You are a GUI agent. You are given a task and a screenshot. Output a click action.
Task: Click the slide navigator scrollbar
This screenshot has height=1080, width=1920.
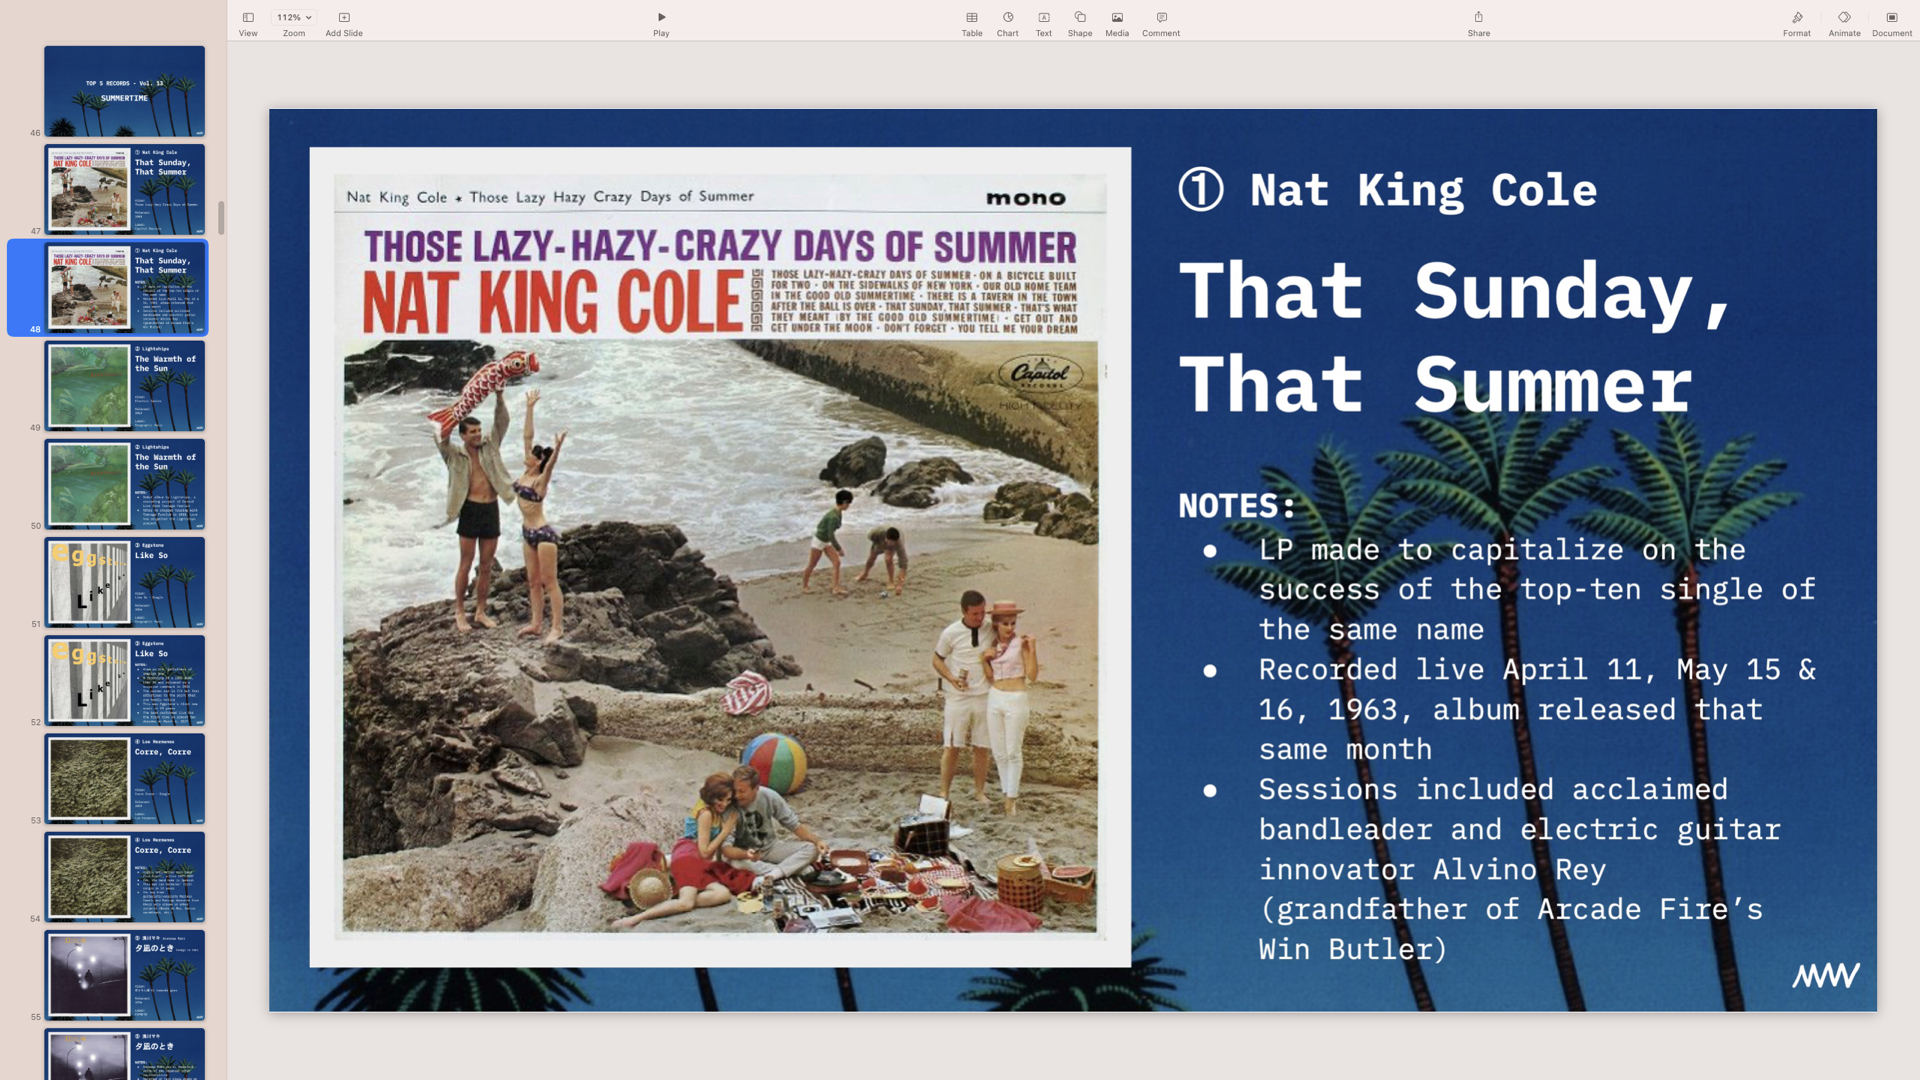tap(221, 217)
